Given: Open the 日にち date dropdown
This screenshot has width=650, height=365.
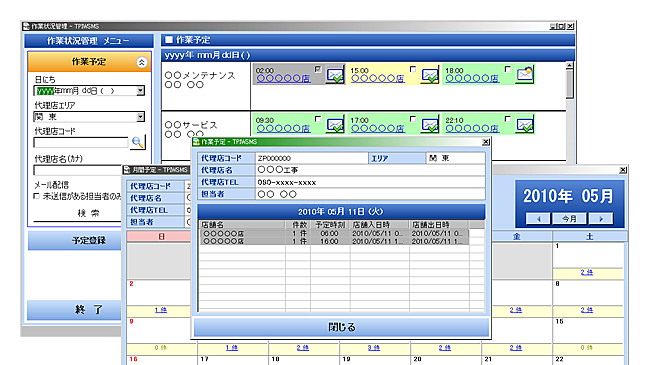Looking at the screenshot, I should click(141, 90).
